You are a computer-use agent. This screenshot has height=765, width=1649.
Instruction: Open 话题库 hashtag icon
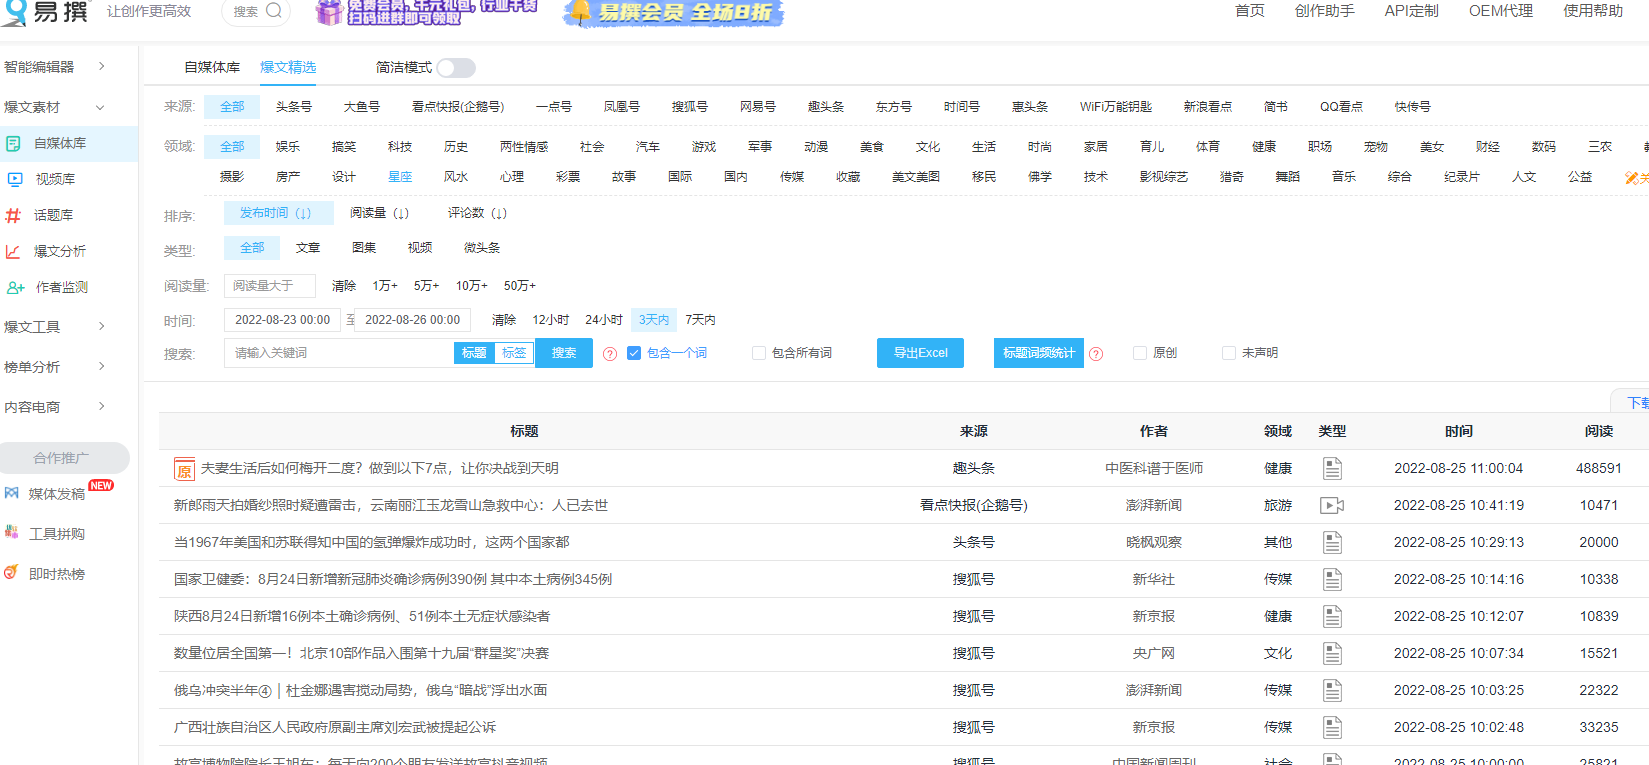(x=13, y=215)
